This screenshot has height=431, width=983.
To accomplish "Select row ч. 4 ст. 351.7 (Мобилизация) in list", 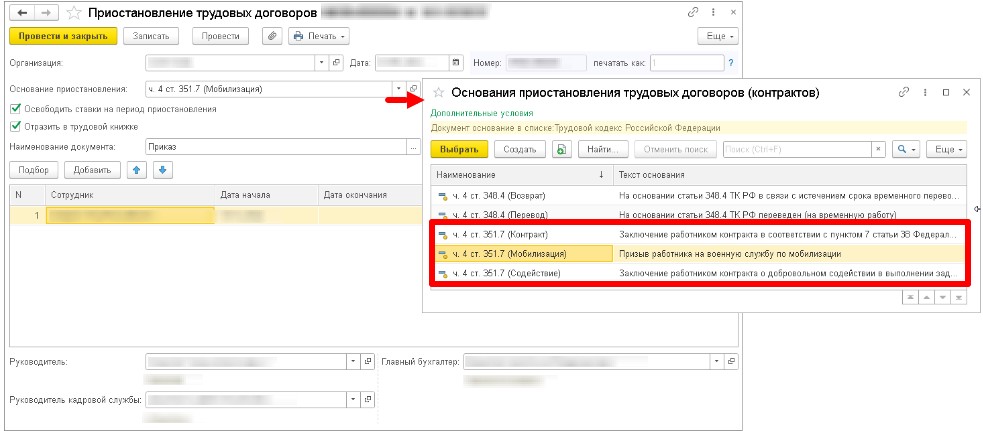I will (698, 254).
